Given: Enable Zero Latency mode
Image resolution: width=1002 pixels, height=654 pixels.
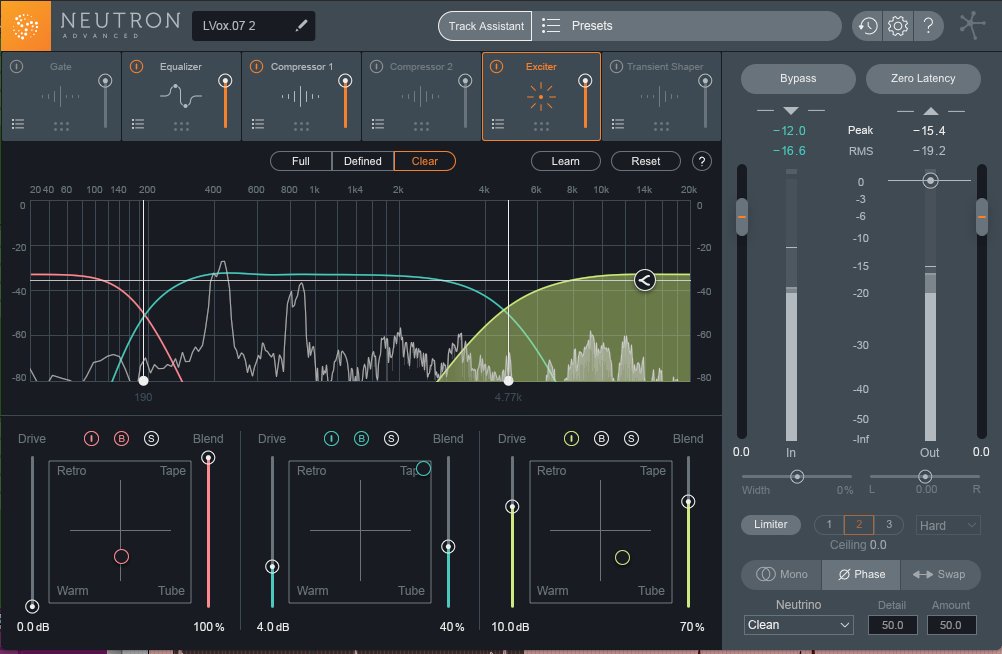Looking at the screenshot, I should (x=923, y=78).
